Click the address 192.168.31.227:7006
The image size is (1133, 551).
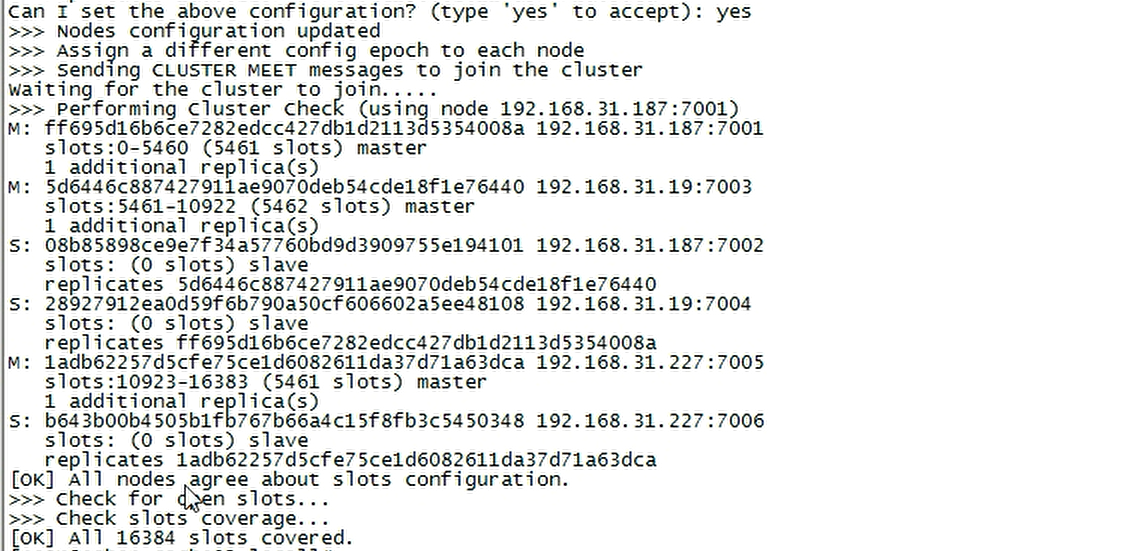pos(650,421)
